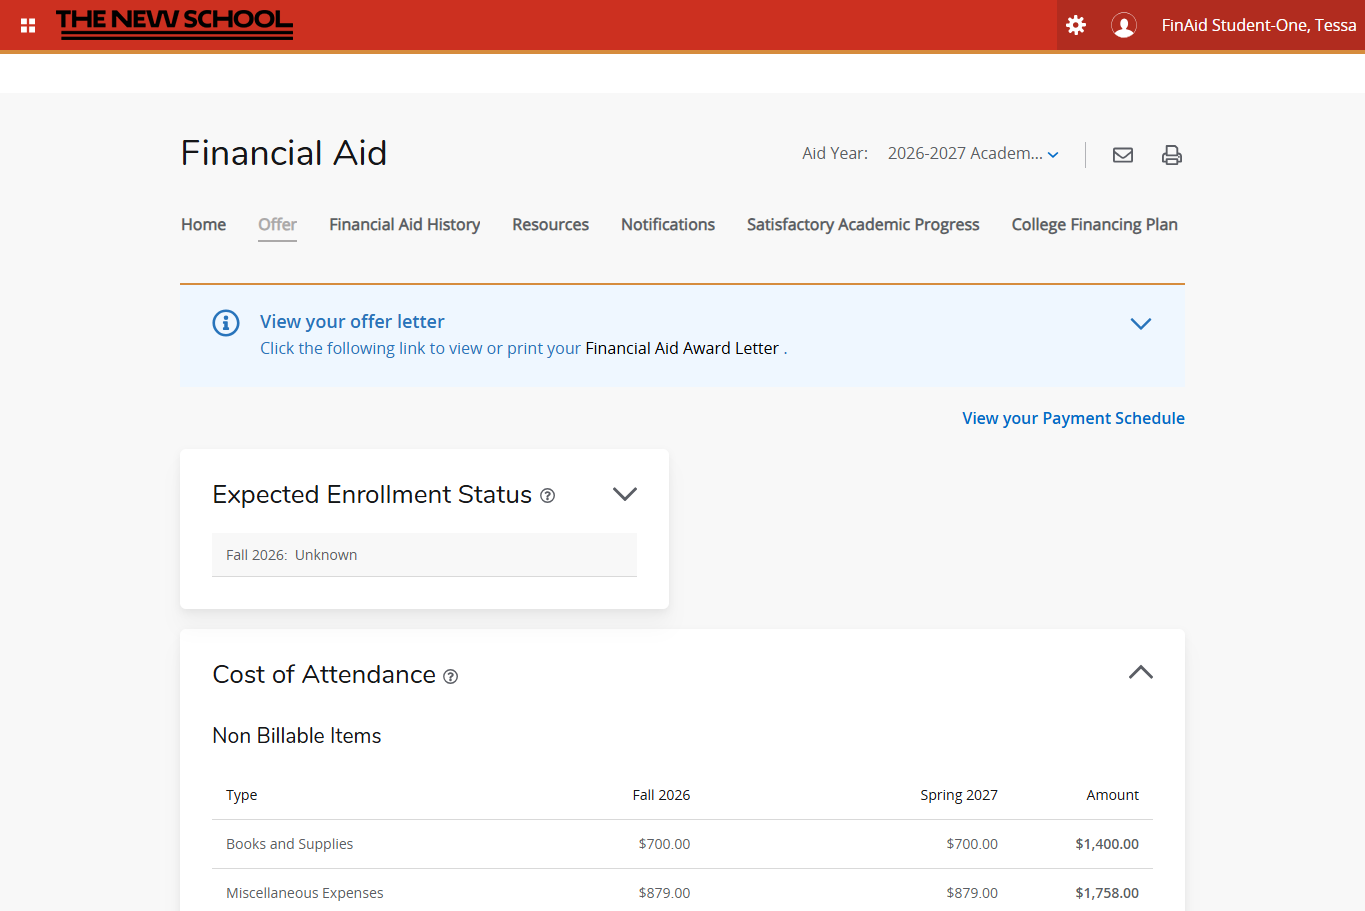Click Cost of Attendance help icon

(450, 677)
